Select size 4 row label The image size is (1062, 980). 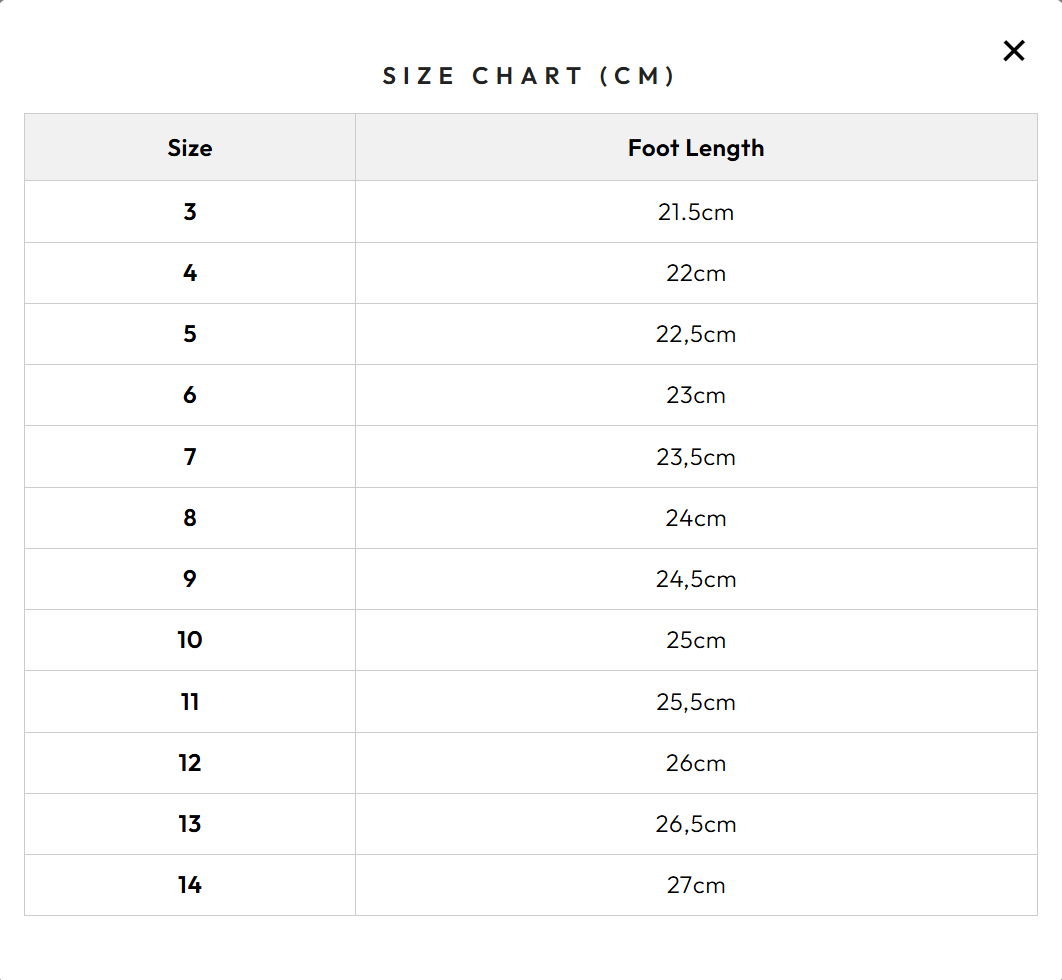pyautogui.click(x=190, y=273)
